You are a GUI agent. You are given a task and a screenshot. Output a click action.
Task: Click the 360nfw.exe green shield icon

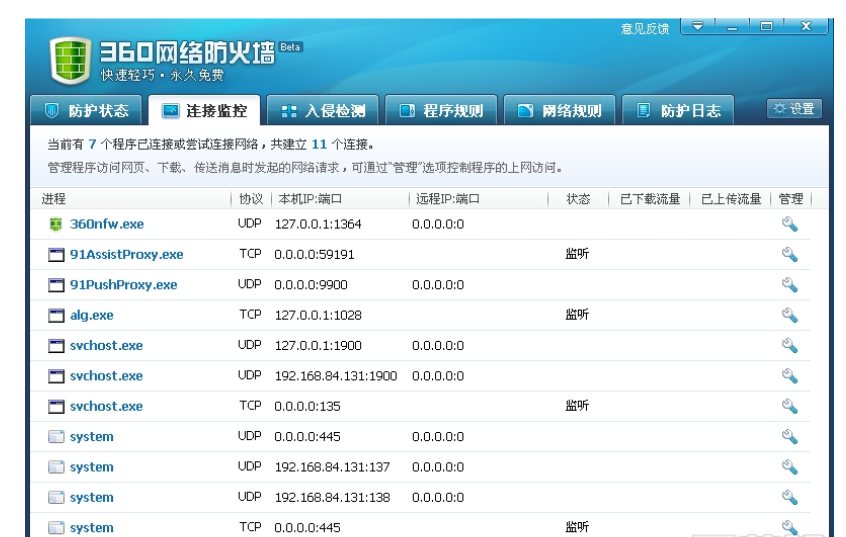click(x=56, y=224)
